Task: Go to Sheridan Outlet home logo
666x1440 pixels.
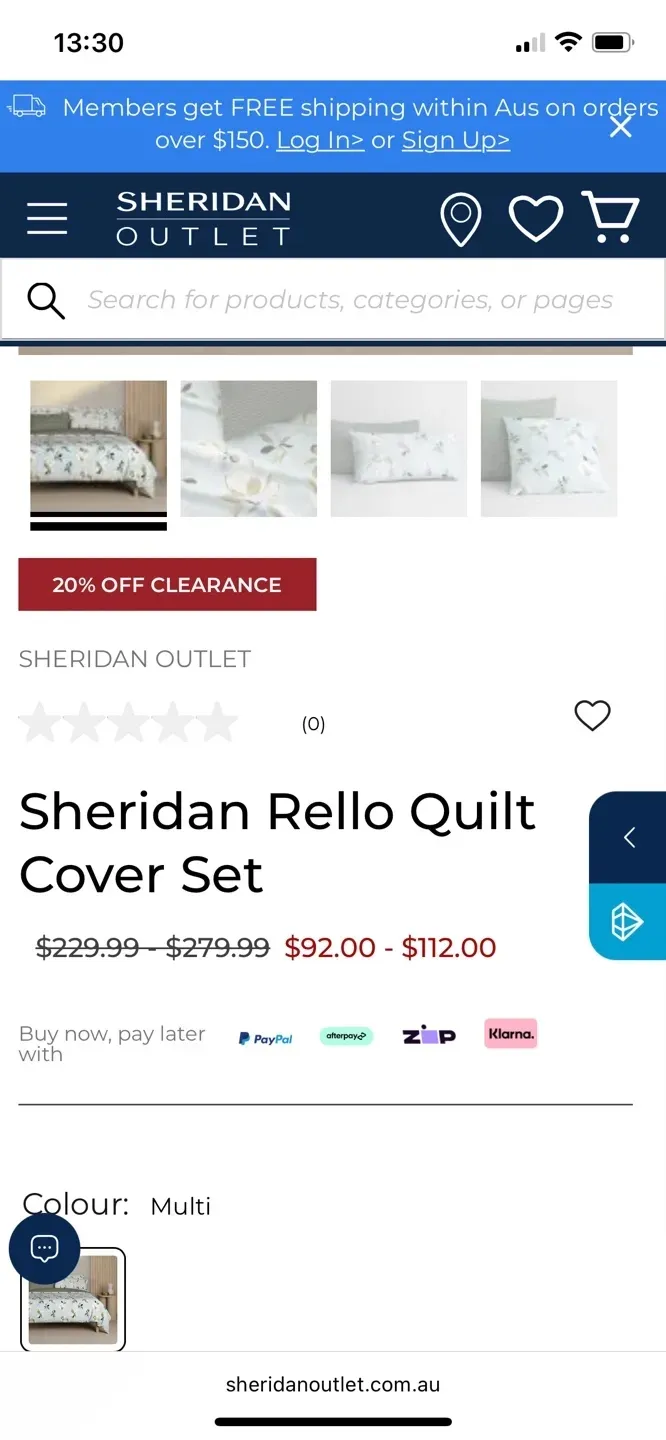Action: 203,218
